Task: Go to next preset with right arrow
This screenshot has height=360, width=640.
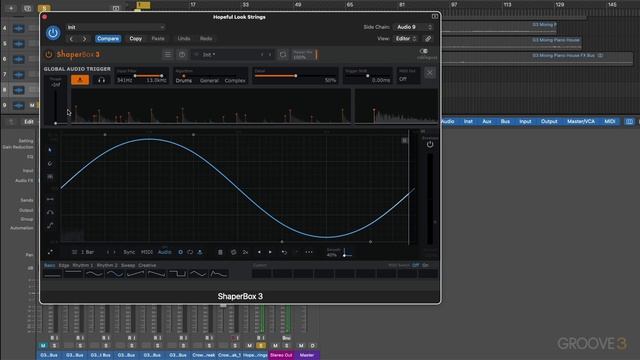Action: pos(84,39)
